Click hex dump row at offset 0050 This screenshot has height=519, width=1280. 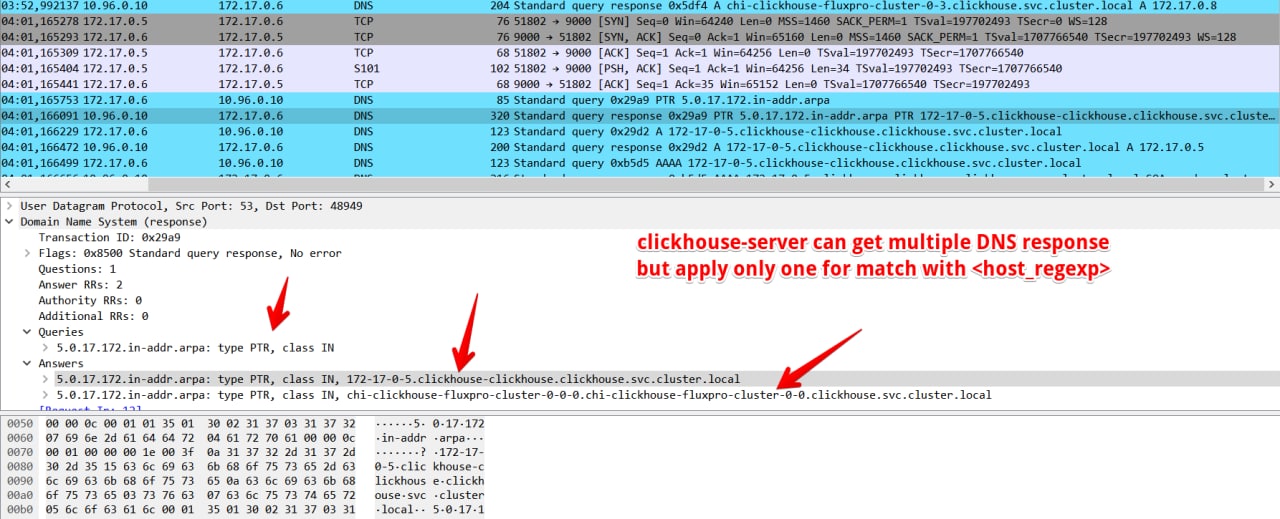coord(244,423)
